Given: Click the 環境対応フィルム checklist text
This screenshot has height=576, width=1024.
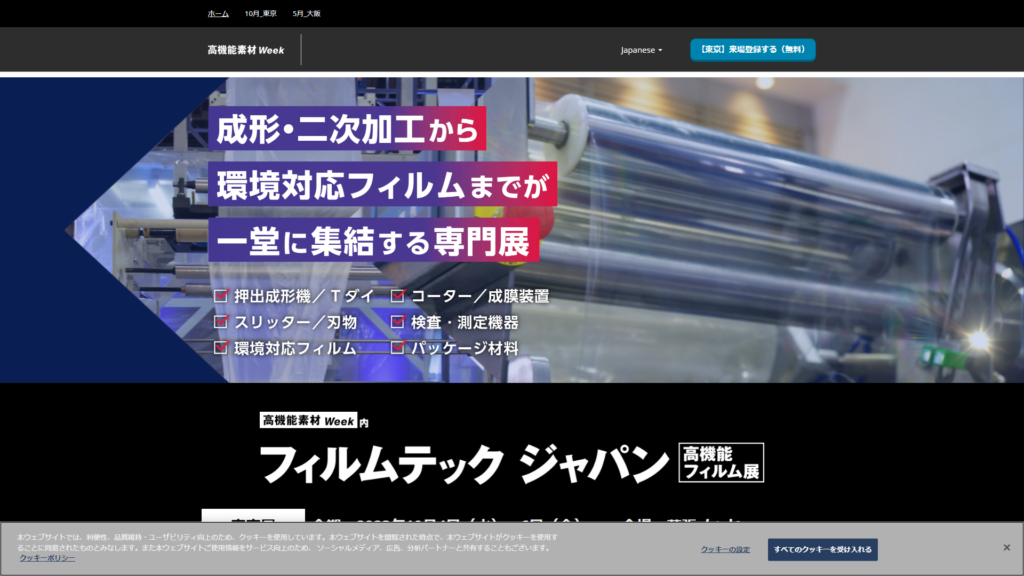Looking at the screenshot, I should pyautogui.click(x=295, y=349).
